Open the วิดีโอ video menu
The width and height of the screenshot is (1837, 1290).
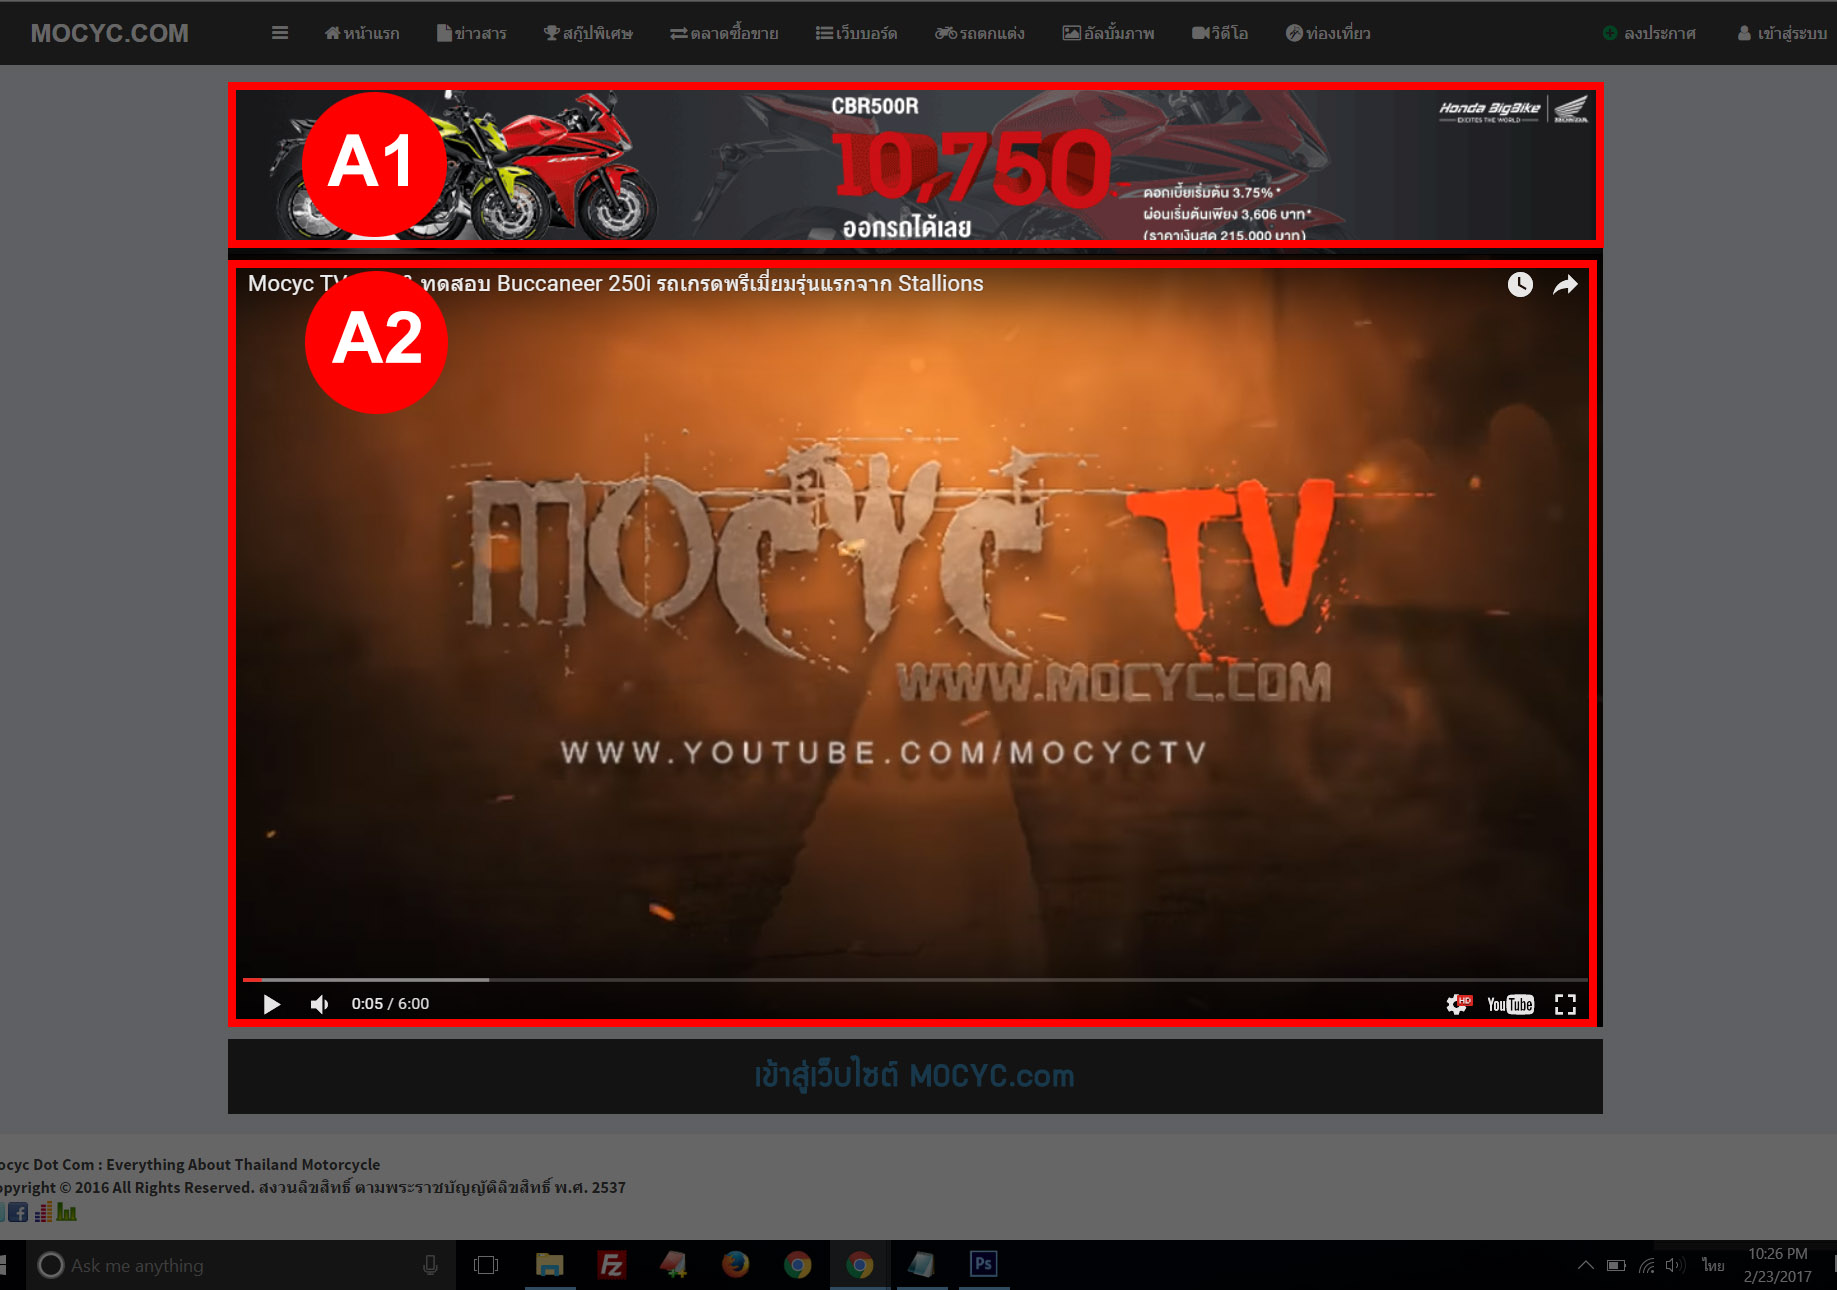(1220, 33)
